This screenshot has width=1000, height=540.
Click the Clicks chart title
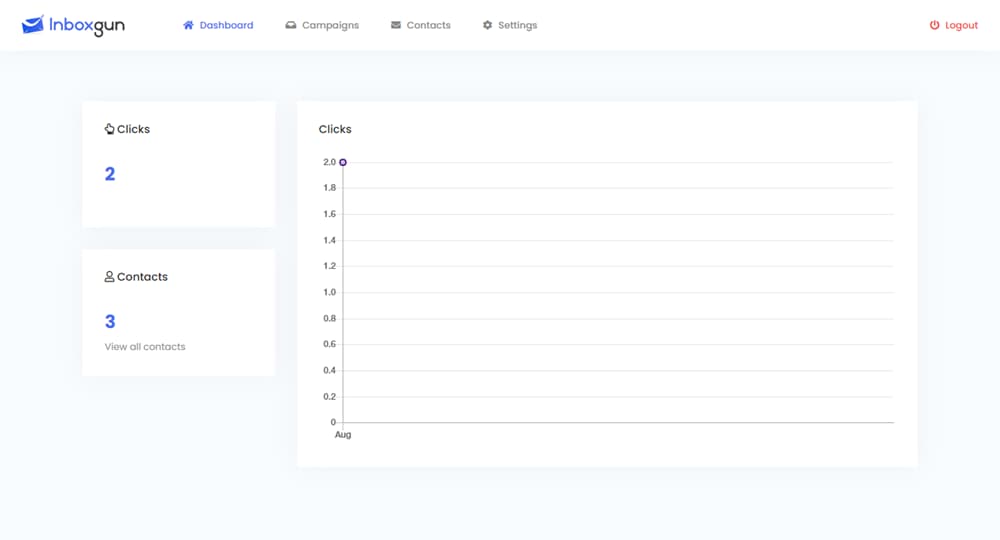point(335,129)
